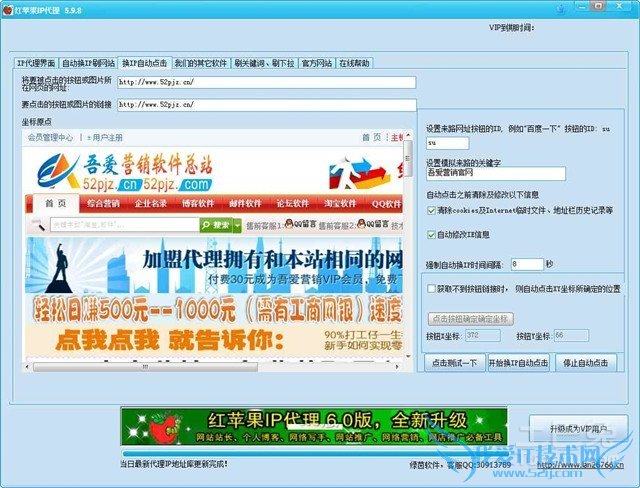The height and width of the screenshot is (488, 640).
Task: Toggle 自动修改IE信息 checkbox
Action: pos(431,234)
